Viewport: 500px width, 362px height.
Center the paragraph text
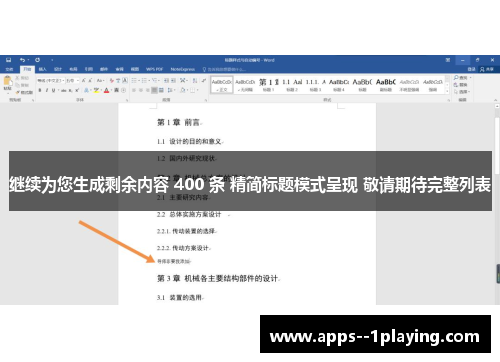141,90
